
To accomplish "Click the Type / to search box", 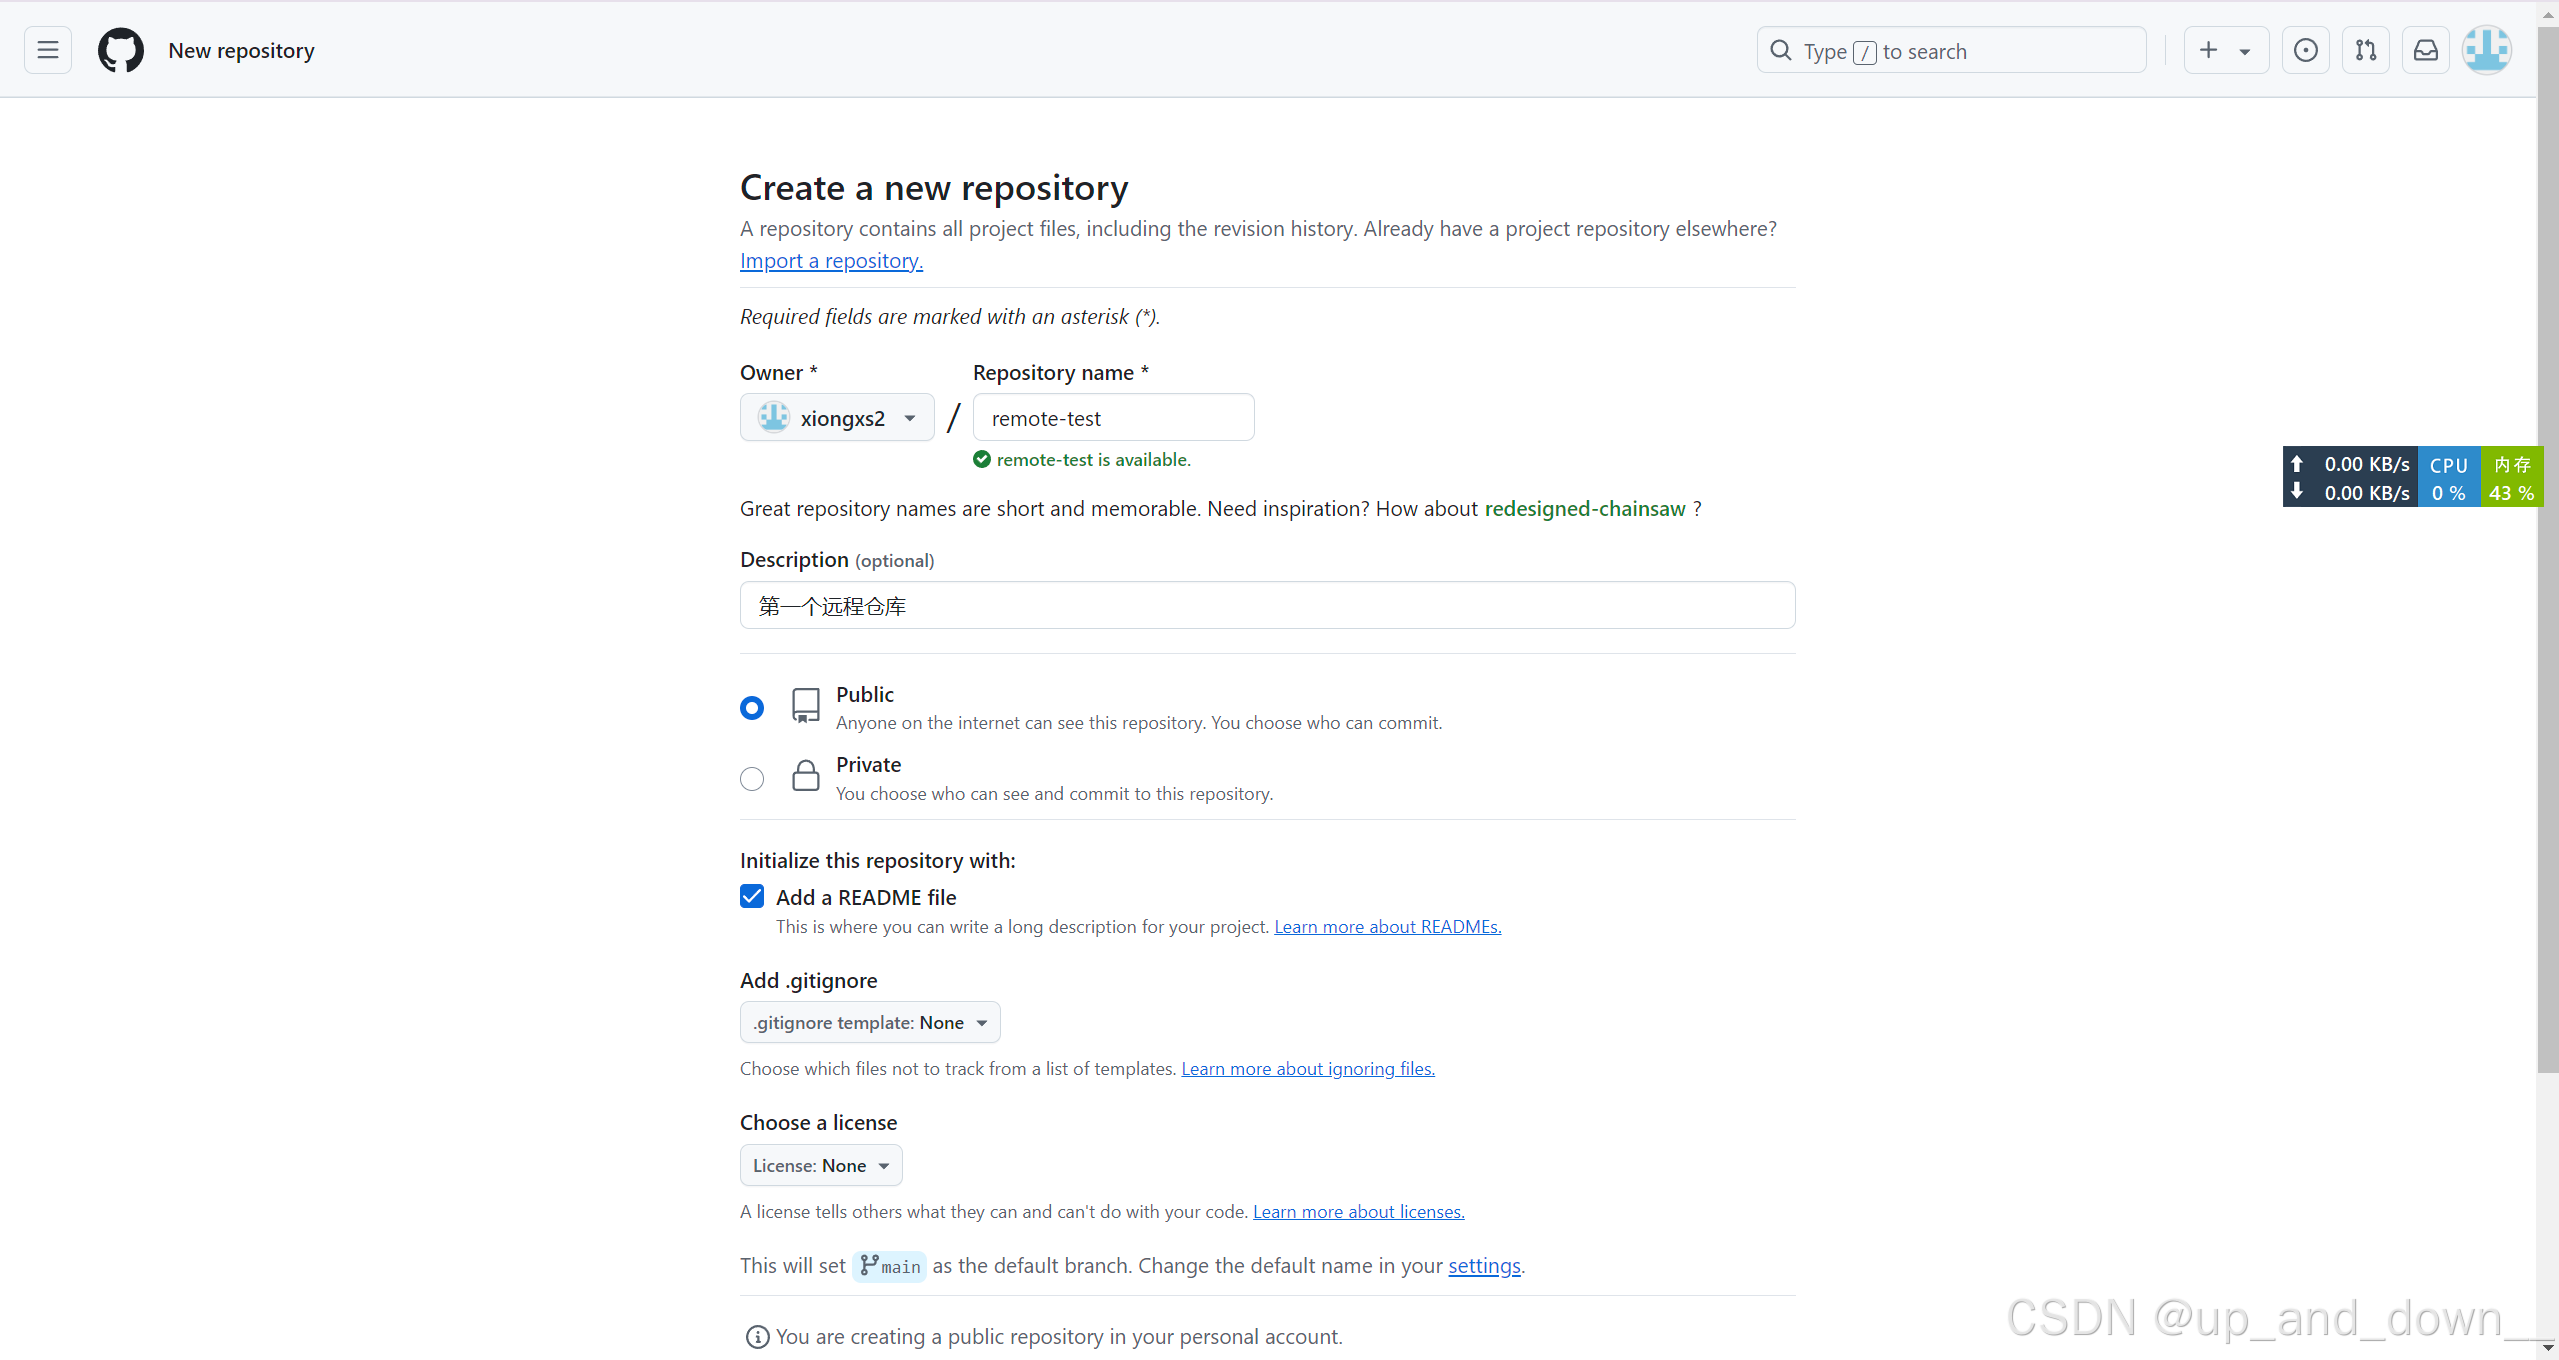I will click(1951, 50).
